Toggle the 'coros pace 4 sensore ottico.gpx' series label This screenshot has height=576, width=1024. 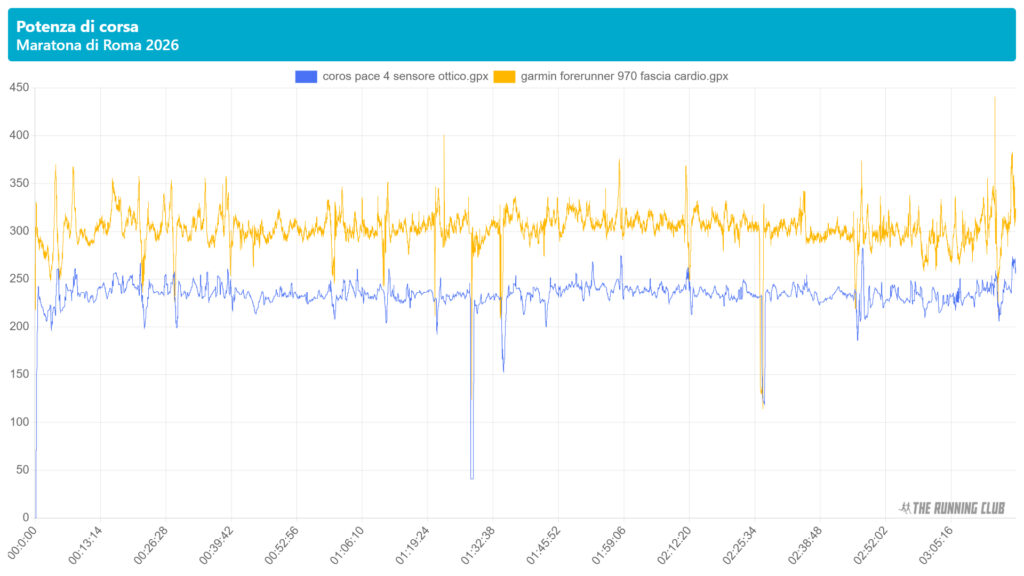point(405,76)
